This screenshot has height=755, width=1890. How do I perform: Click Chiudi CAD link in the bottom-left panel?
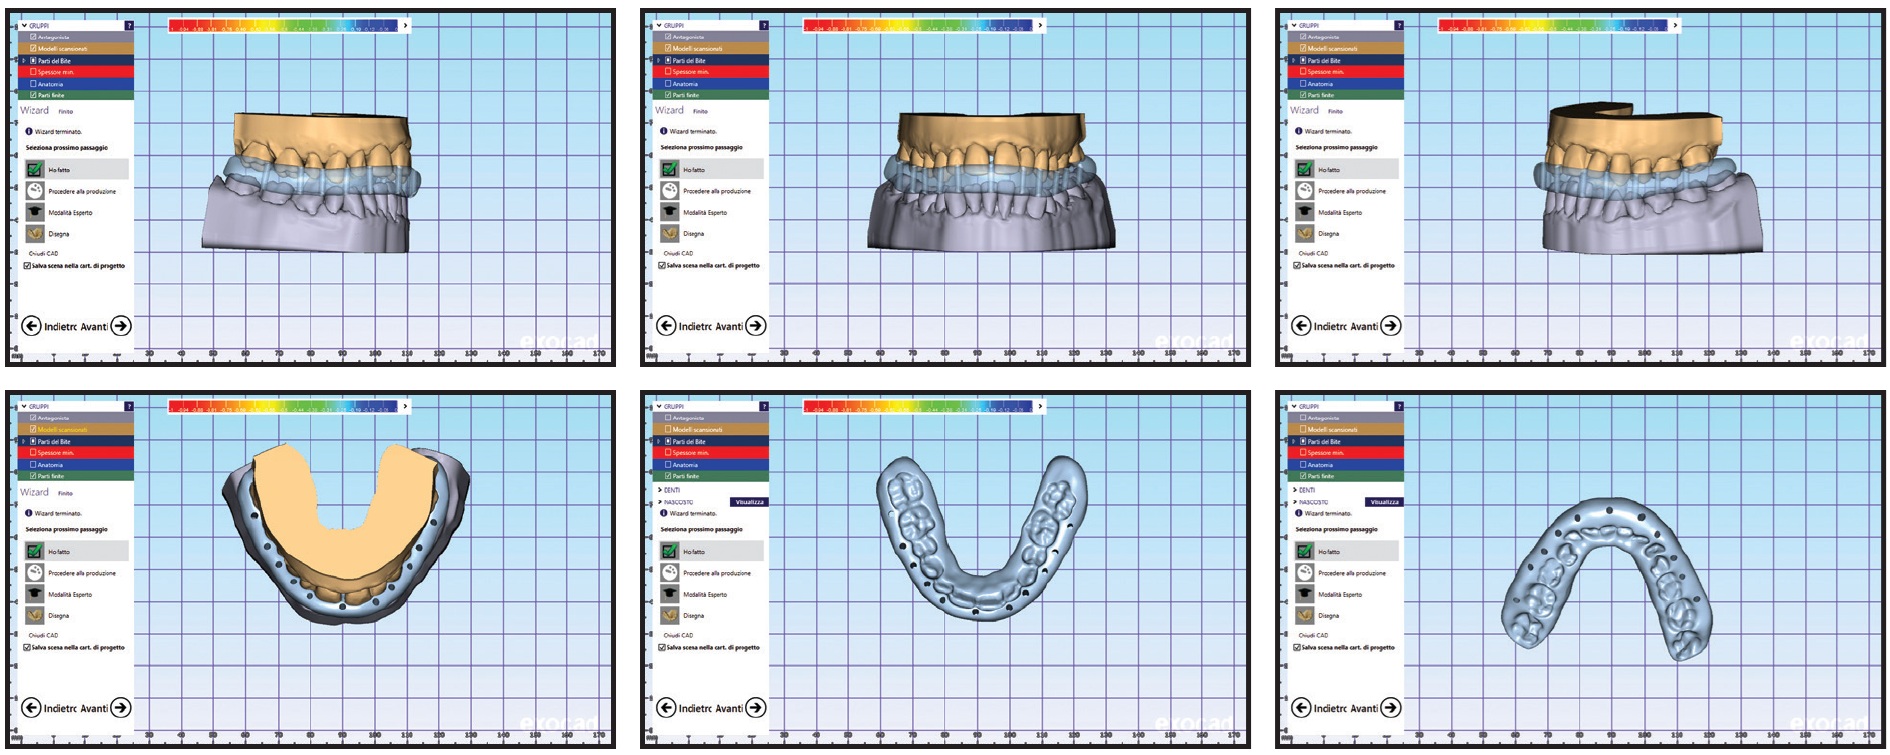tap(43, 635)
